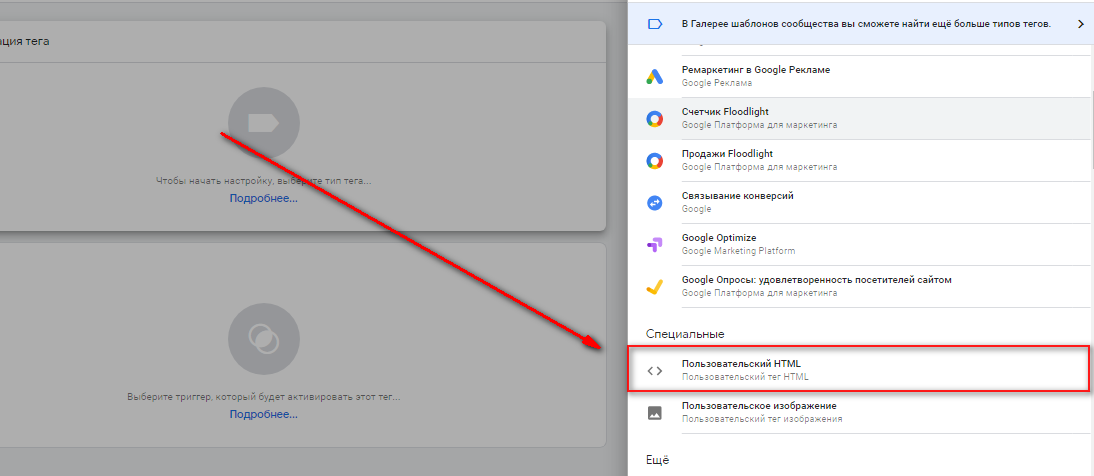1094x476 pixels.
Task: Click the conversion linker blue icon
Action: click(654, 202)
